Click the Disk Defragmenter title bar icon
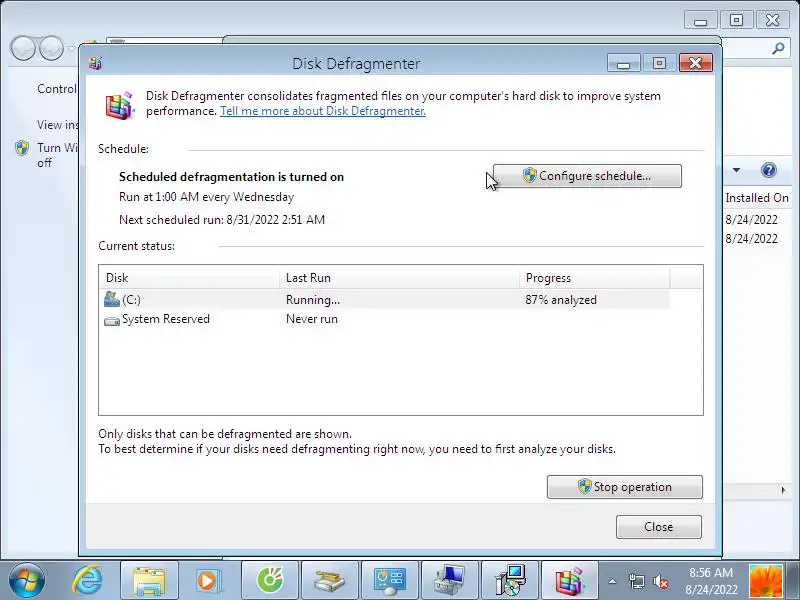The image size is (800, 600). coord(95,63)
